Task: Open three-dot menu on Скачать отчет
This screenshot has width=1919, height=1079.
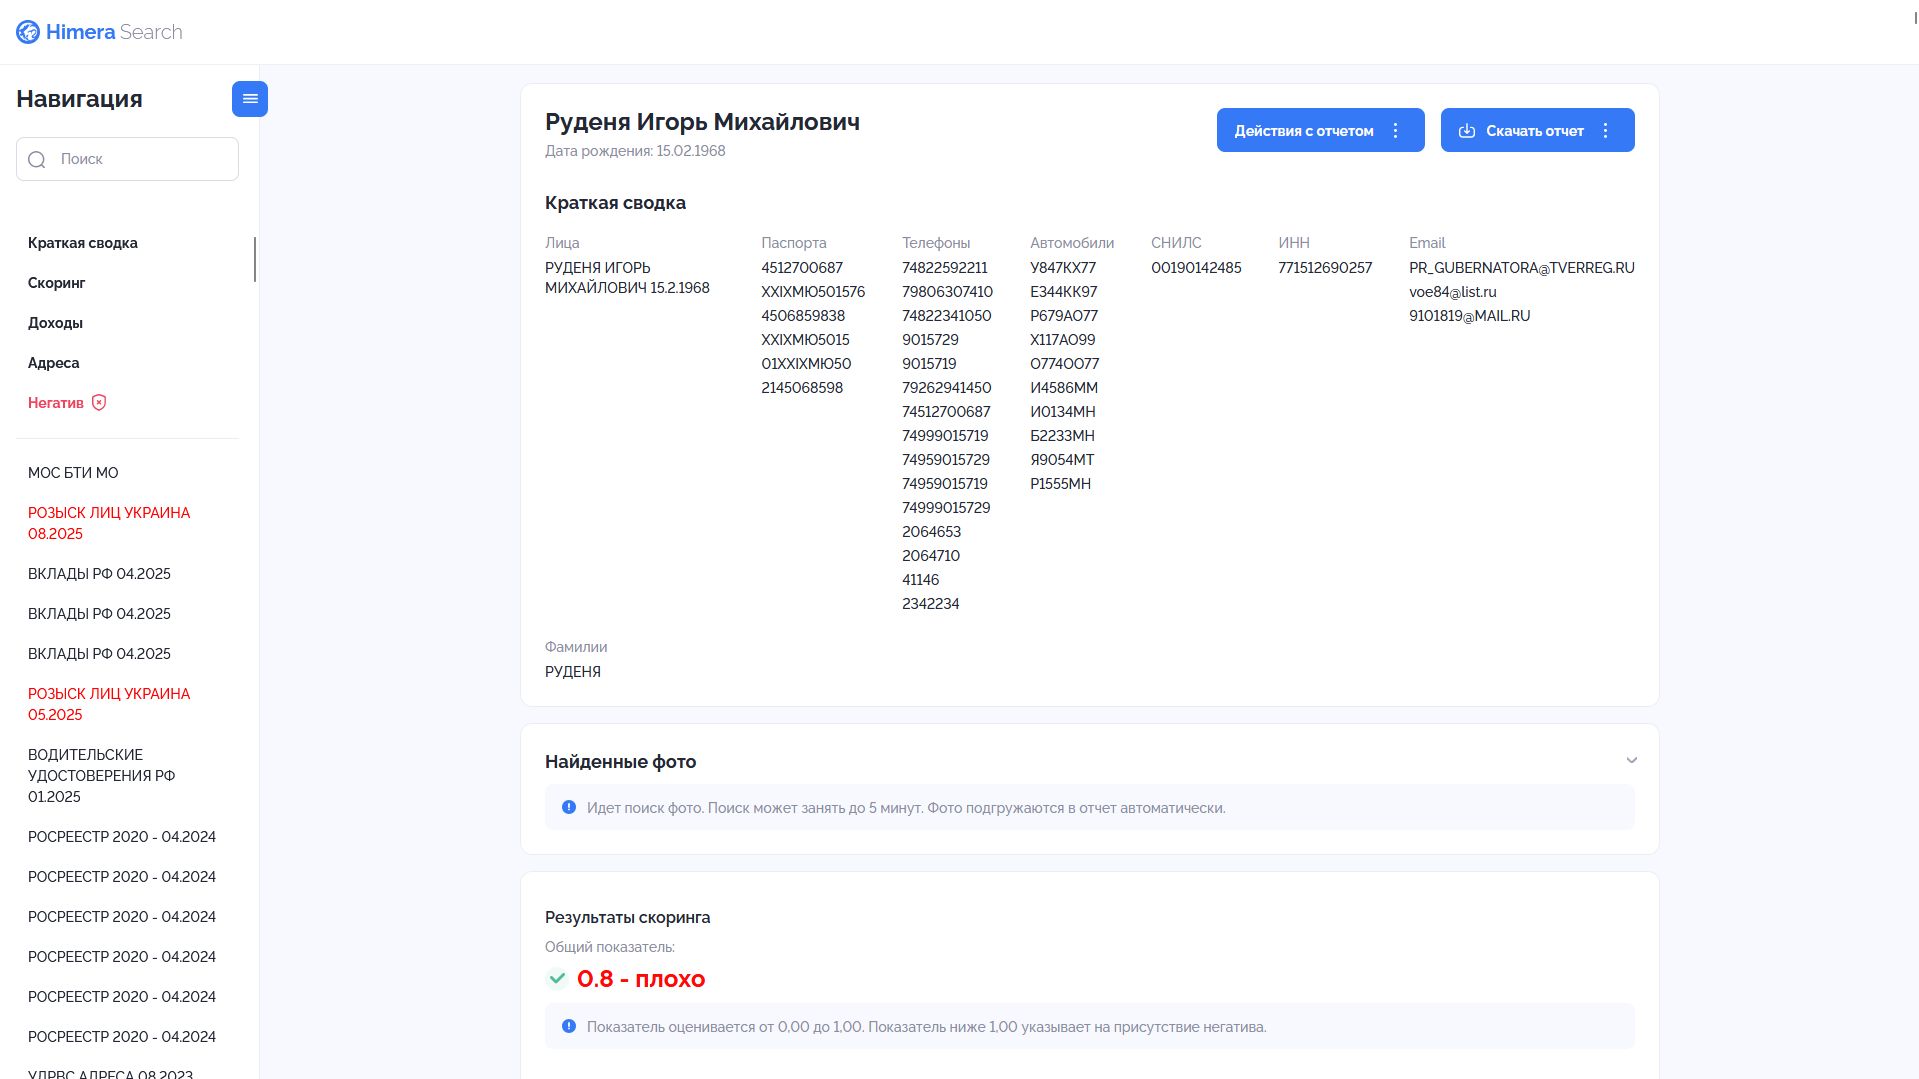Action: [x=1606, y=131]
